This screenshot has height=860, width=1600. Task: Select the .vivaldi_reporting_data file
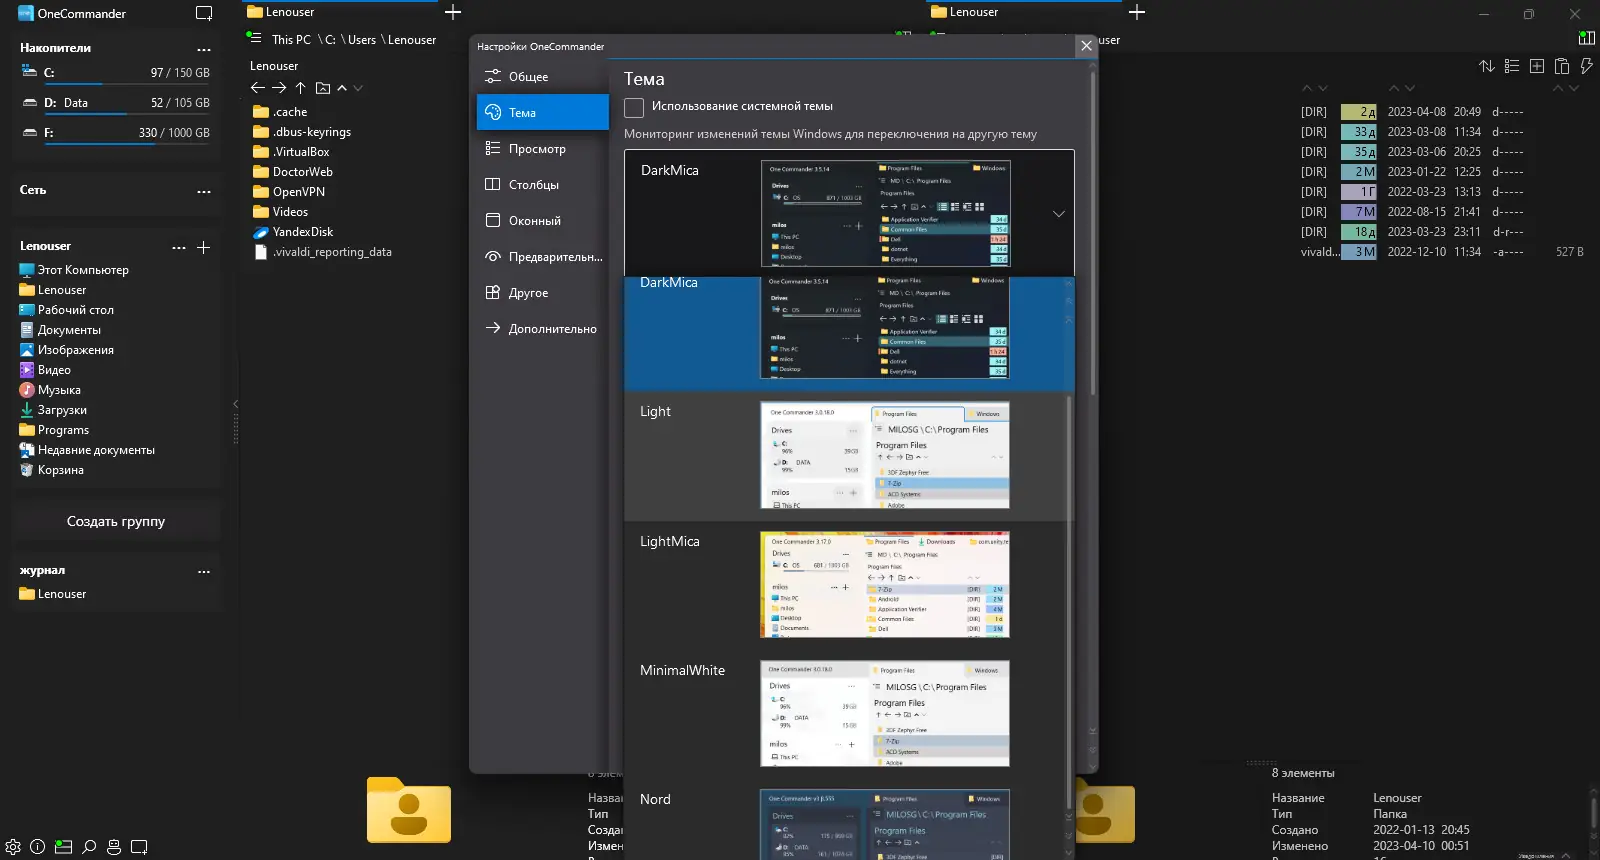(322, 252)
